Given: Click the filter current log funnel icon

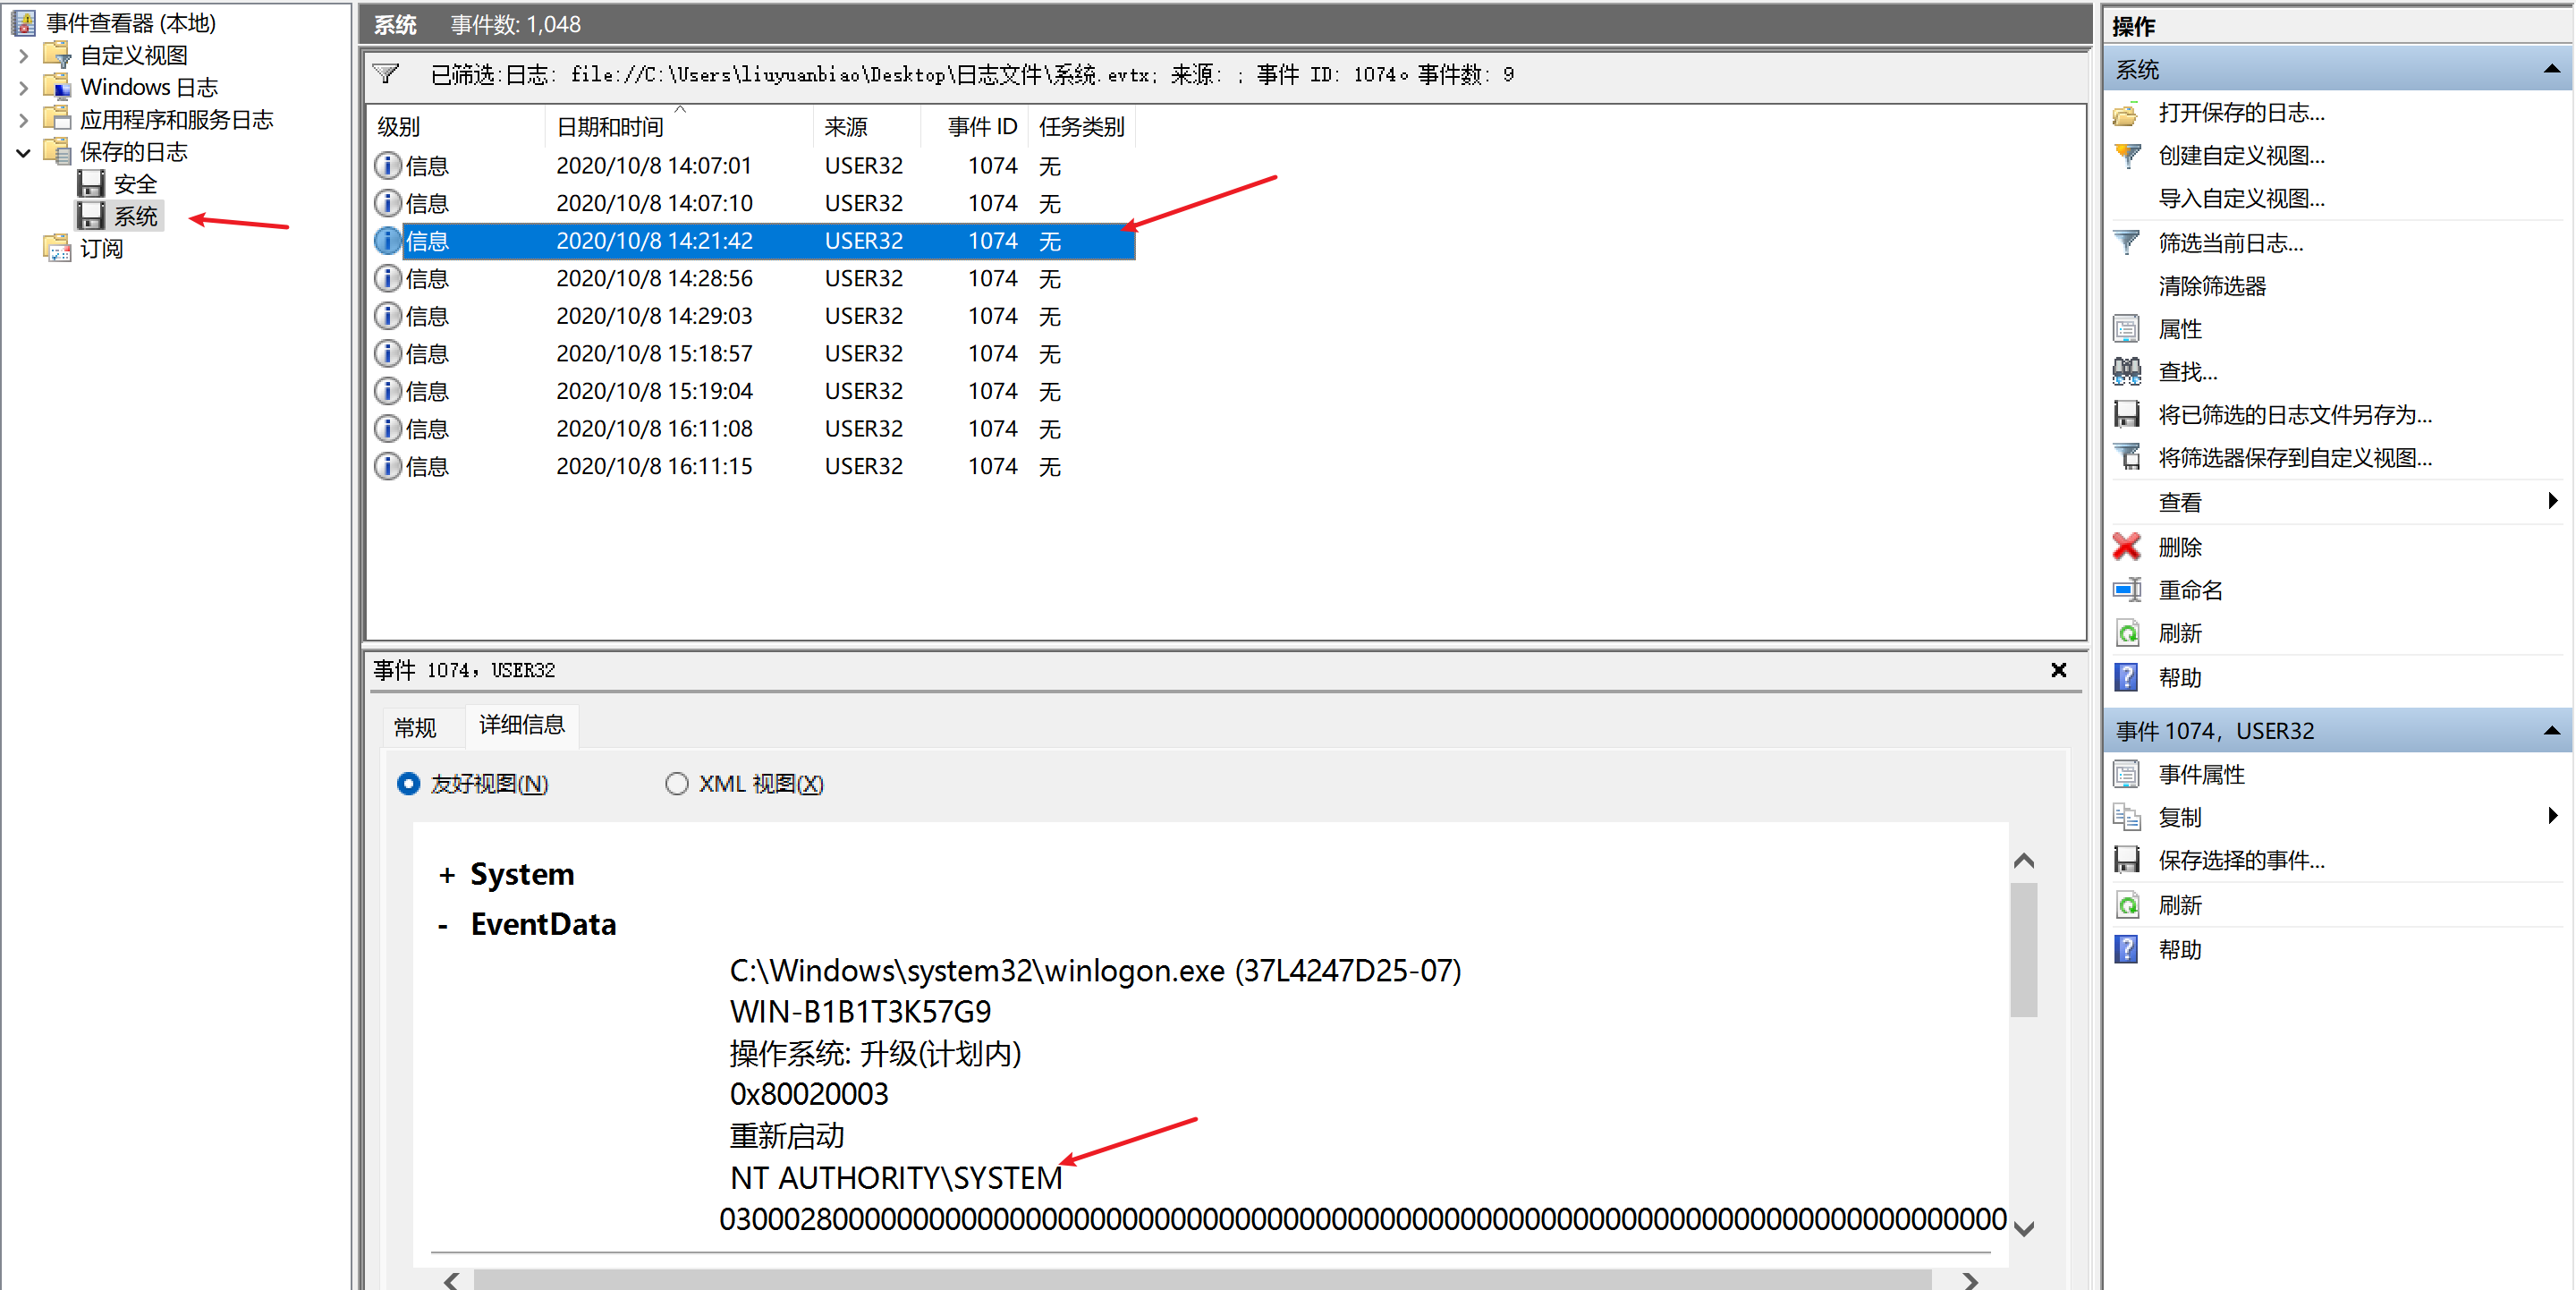Looking at the screenshot, I should click(x=2126, y=243).
